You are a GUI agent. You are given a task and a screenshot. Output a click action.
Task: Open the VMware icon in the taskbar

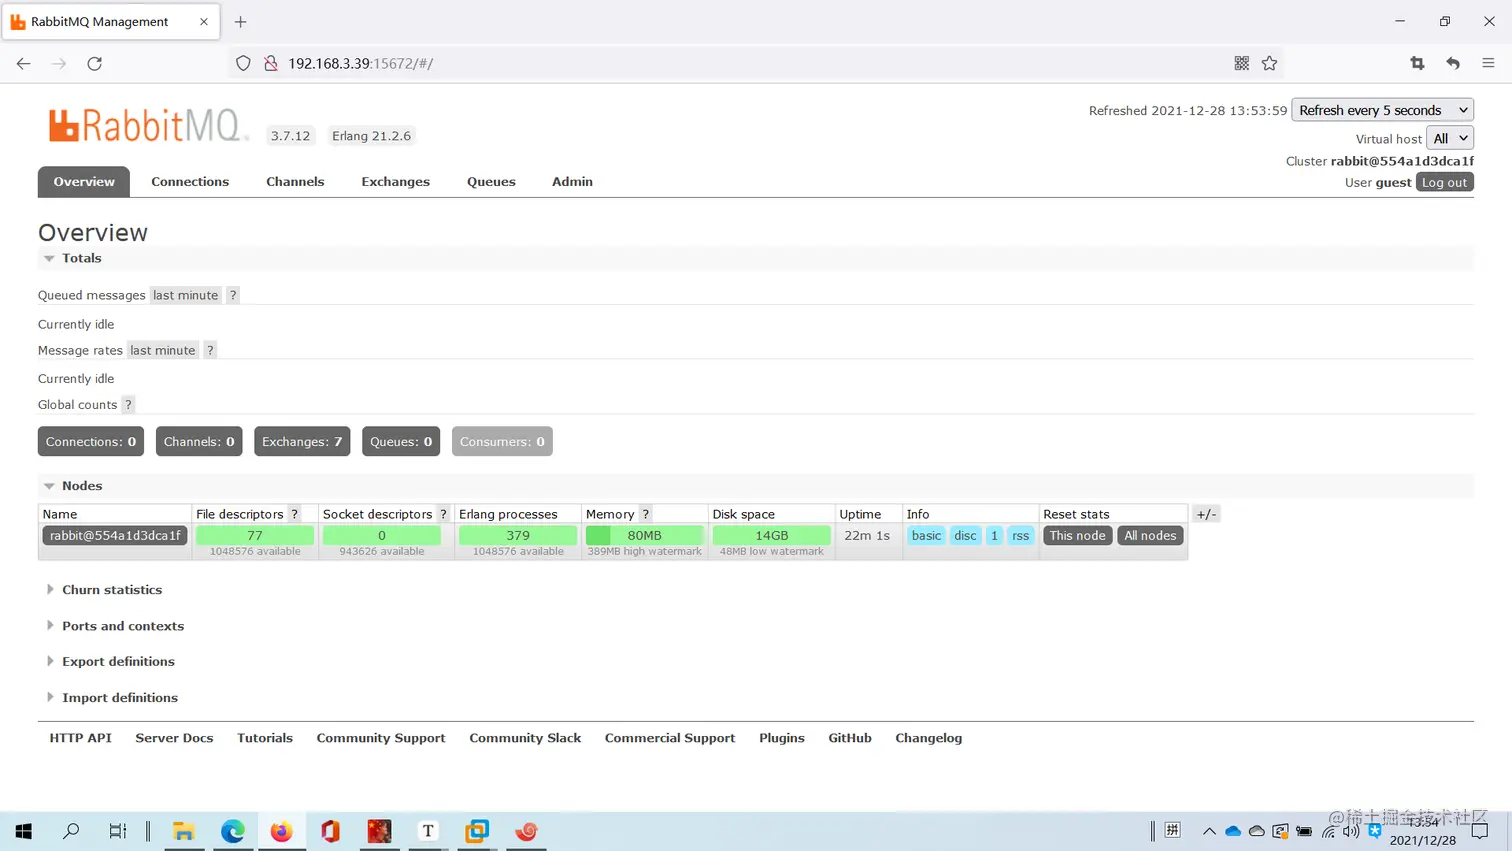[x=477, y=831]
